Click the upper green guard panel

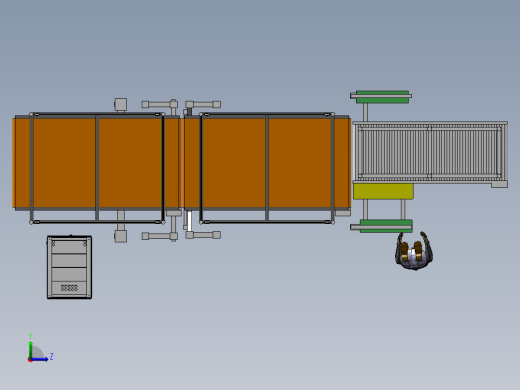point(382,97)
